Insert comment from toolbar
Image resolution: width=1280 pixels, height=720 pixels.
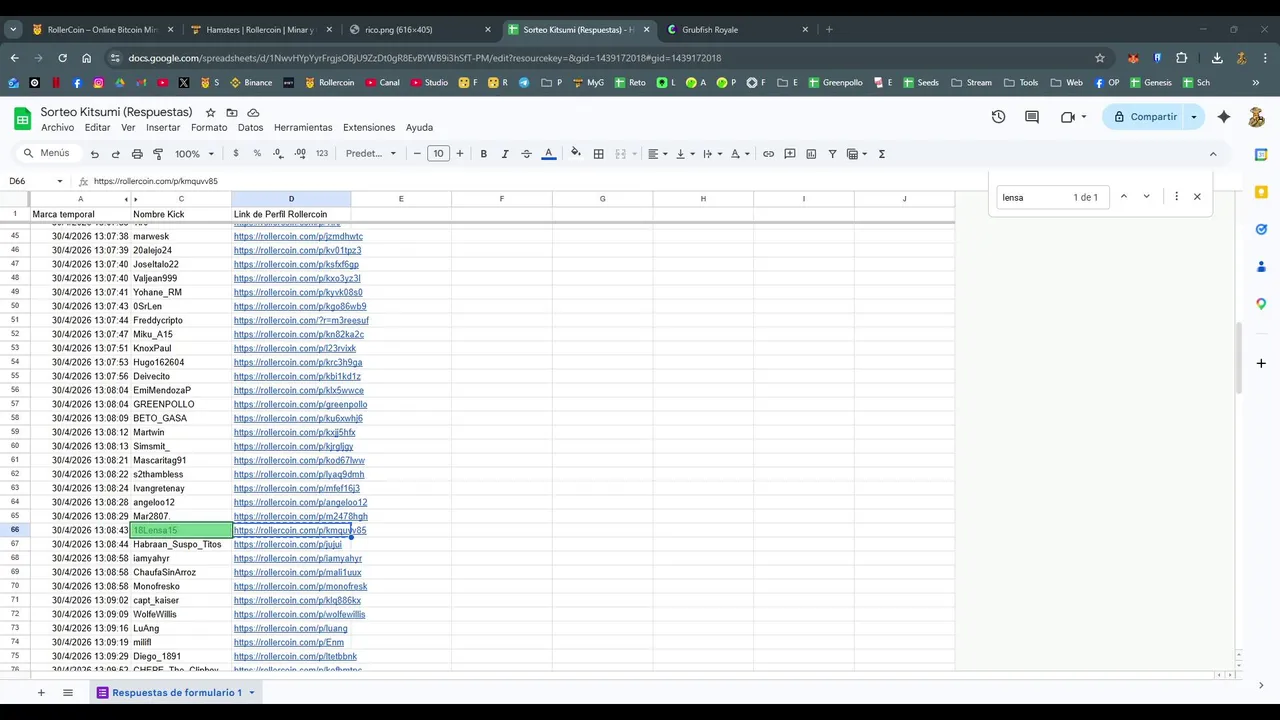pos(790,154)
